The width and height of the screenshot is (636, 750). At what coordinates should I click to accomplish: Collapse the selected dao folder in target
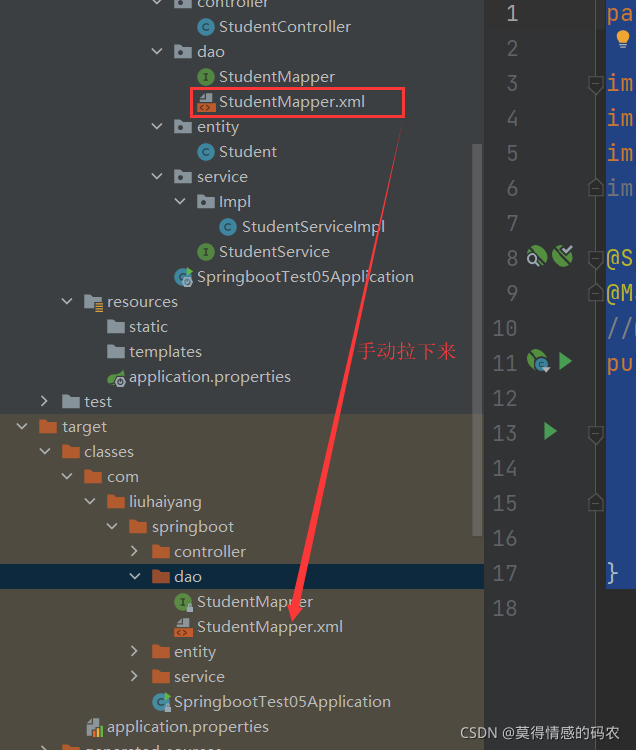(135, 576)
